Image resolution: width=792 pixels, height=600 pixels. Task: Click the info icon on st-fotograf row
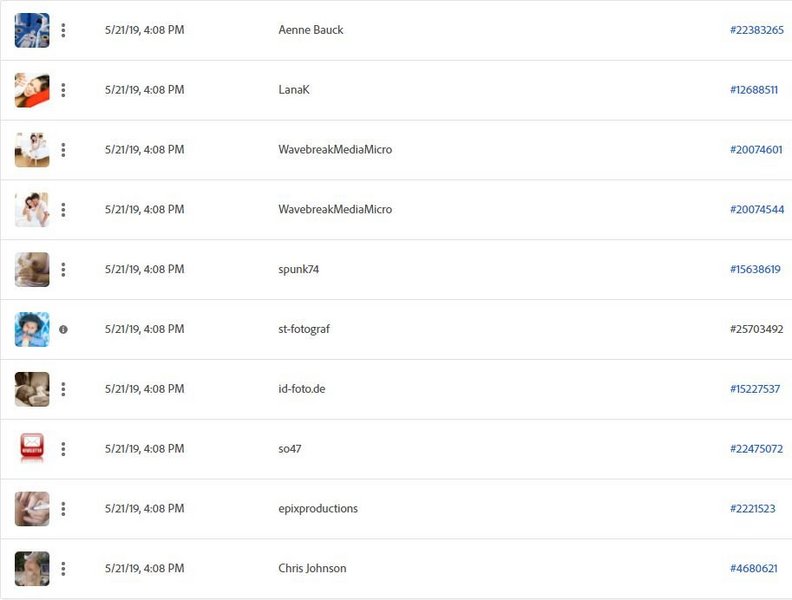pyautogui.click(x=63, y=329)
